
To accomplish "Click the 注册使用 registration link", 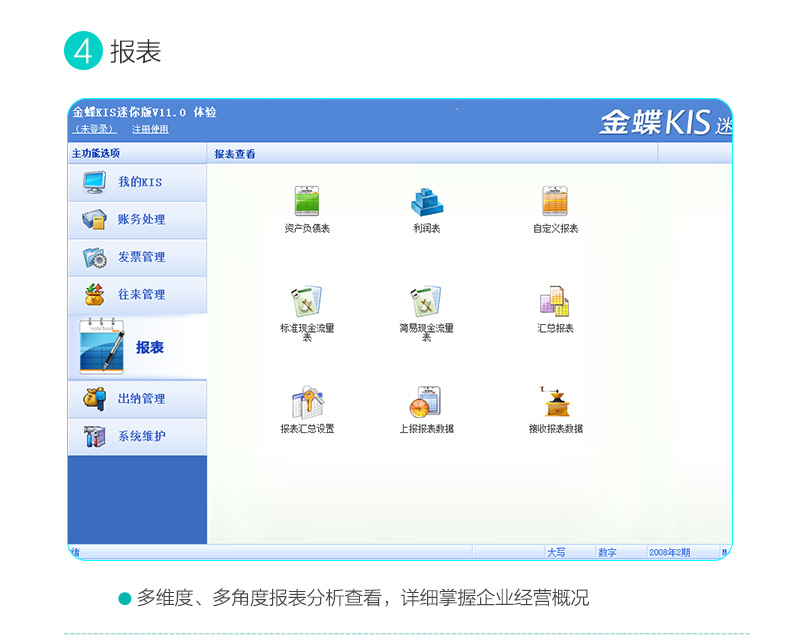I will point(150,129).
